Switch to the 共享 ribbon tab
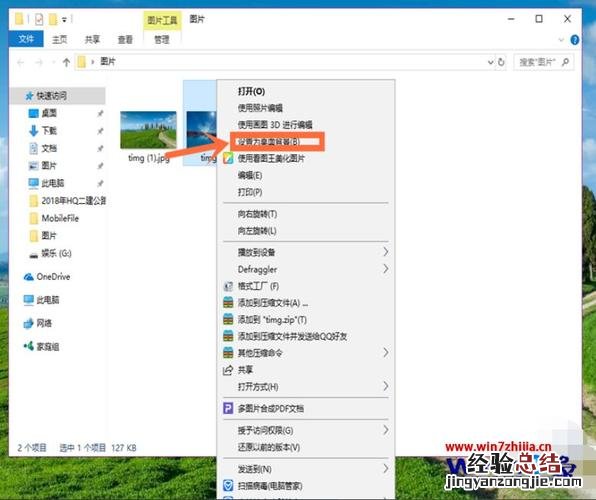This screenshot has height=500, width=596. tap(92, 39)
